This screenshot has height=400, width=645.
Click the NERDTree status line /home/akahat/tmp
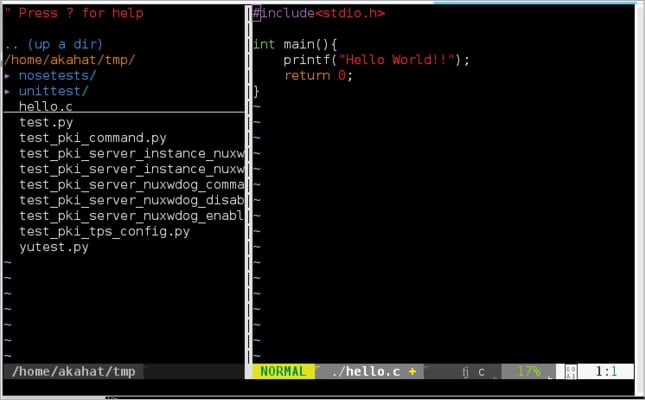74,372
